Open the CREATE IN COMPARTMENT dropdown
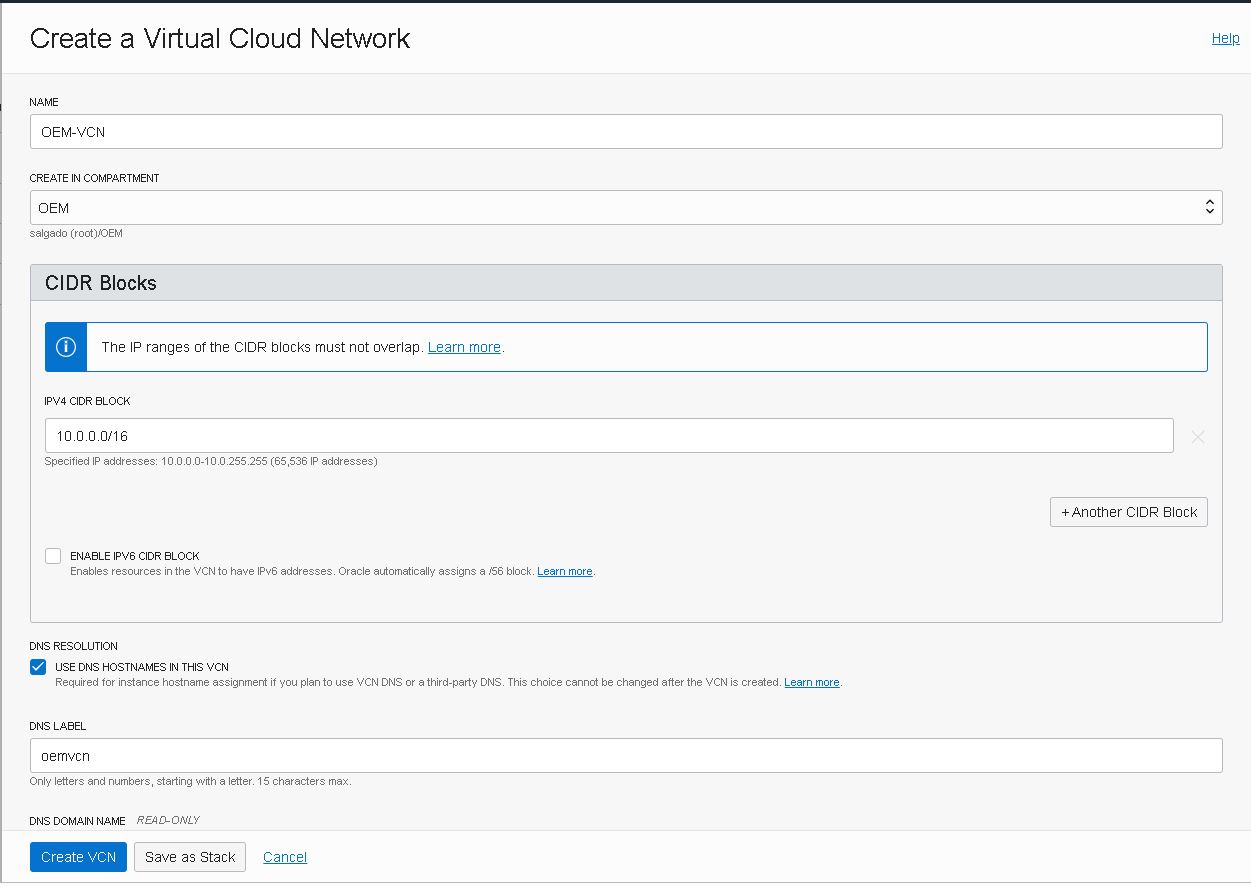1251x886 pixels. click(625, 207)
